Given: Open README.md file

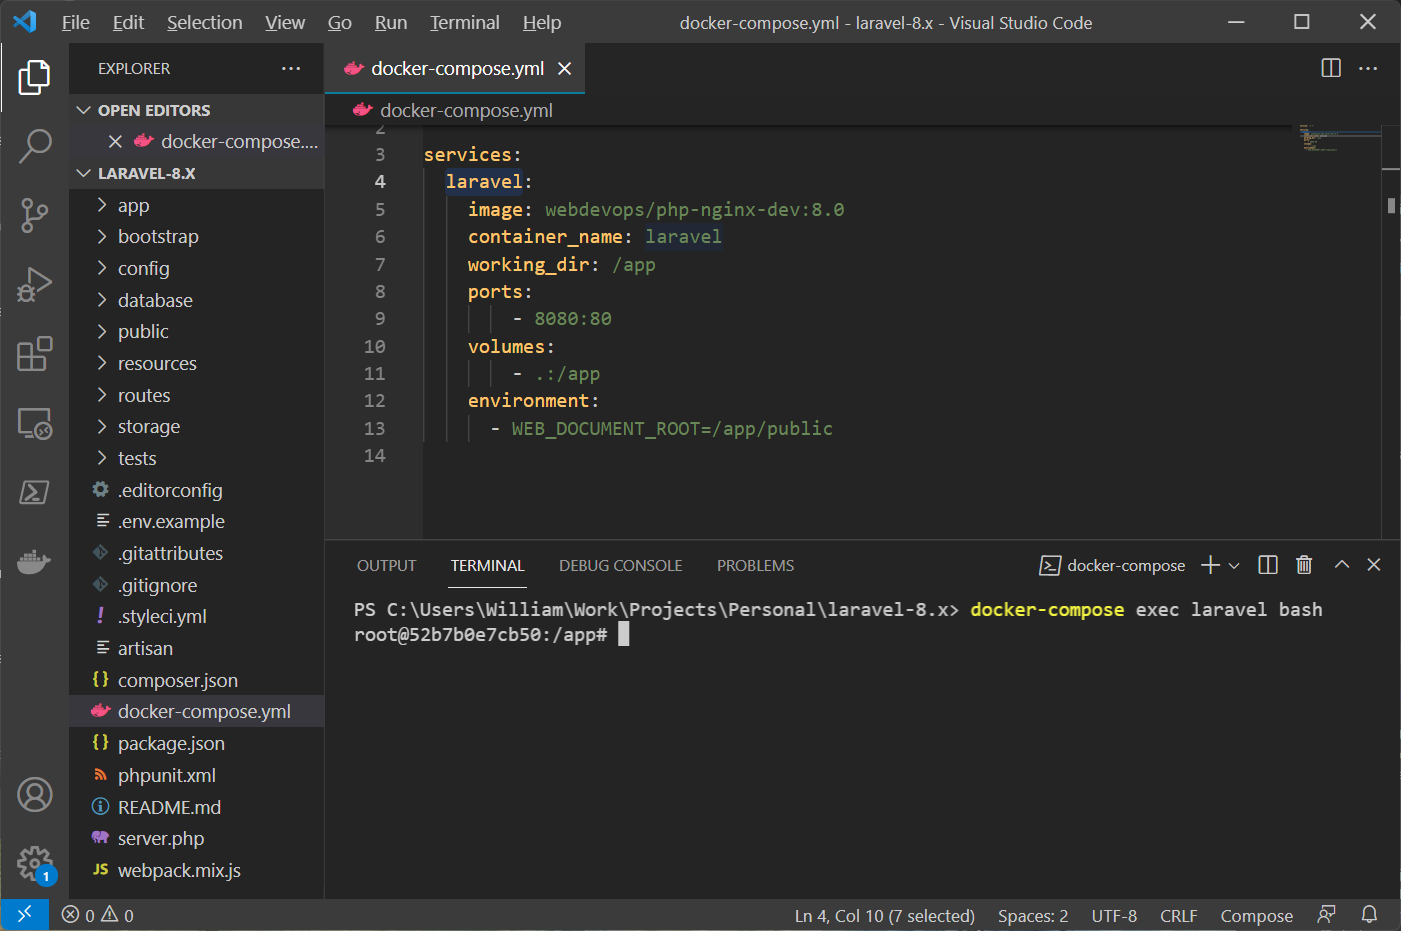Looking at the screenshot, I should (196, 807).
